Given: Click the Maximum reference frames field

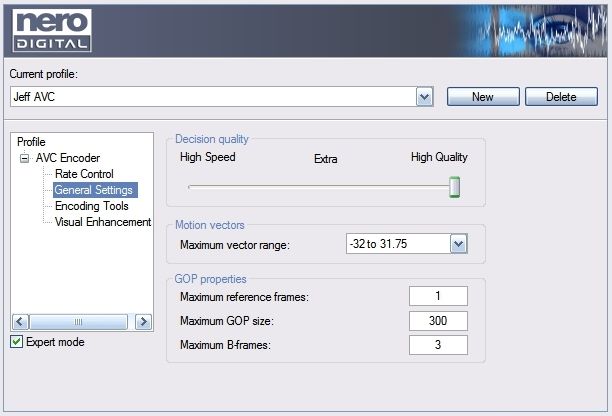Looking at the screenshot, I should 438,296.
